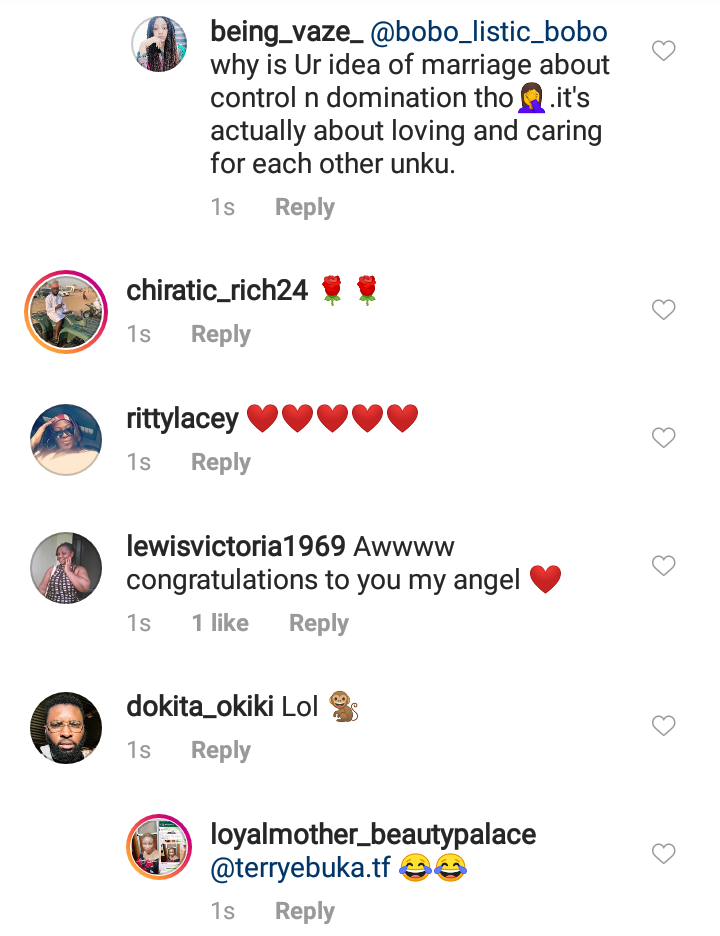Tap the heart next to dokita_okiki's comment
The height and width of the screenshot is (936, 720).
tap(664, 726)
